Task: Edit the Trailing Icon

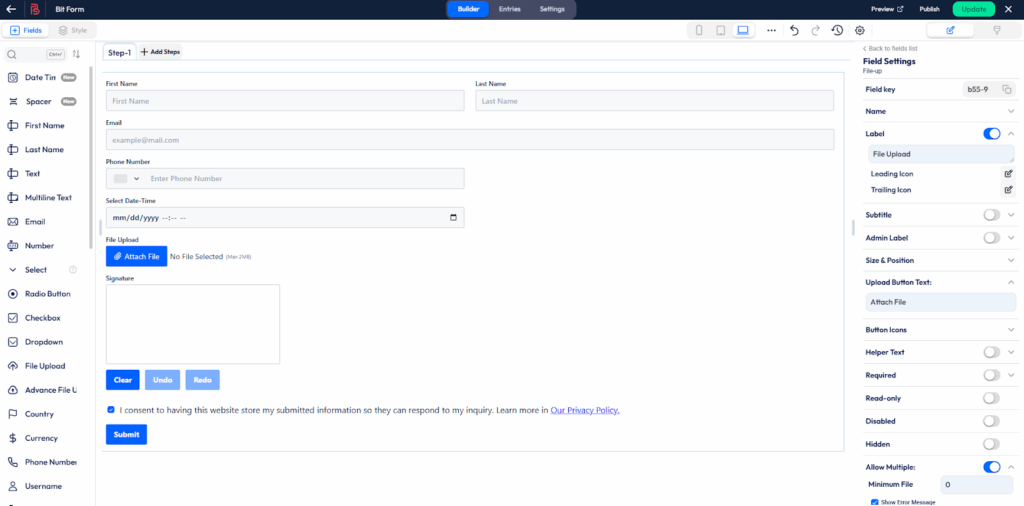Action: pos(1008,190)
